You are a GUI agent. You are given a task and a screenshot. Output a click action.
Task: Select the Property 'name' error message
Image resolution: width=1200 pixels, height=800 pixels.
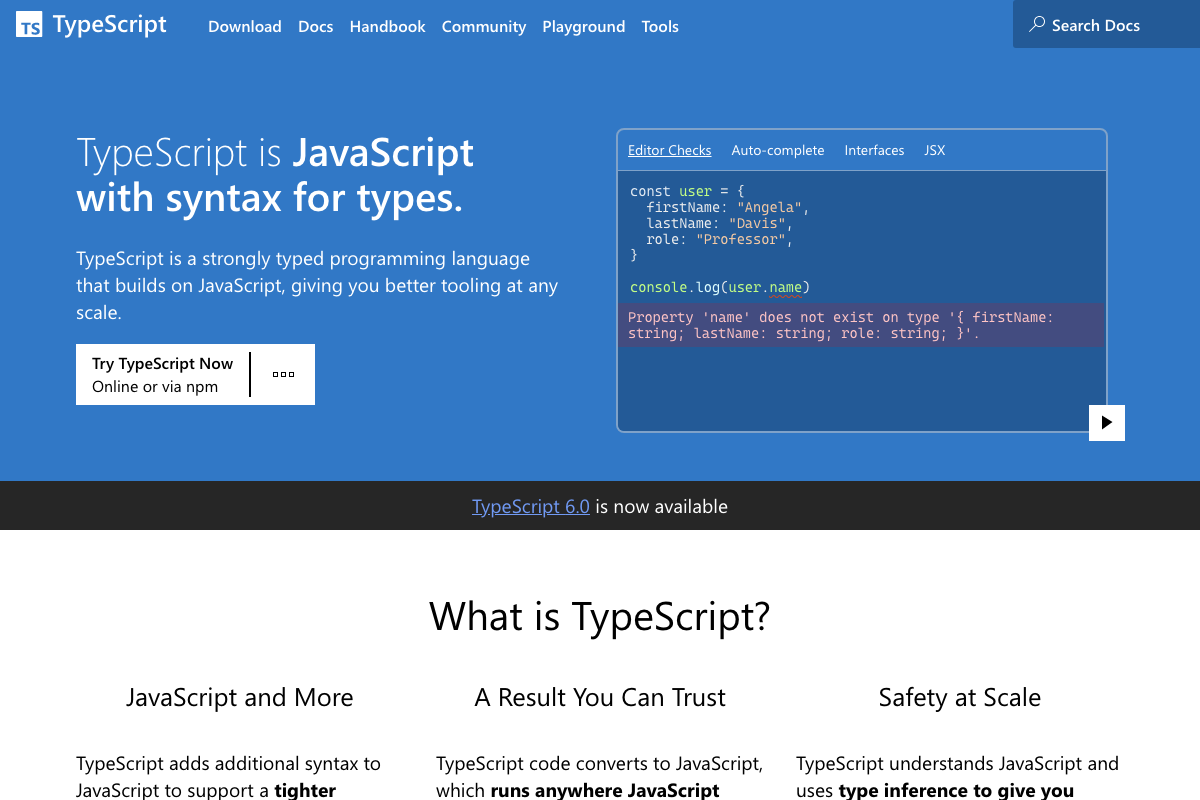click(x=860, y=325)
